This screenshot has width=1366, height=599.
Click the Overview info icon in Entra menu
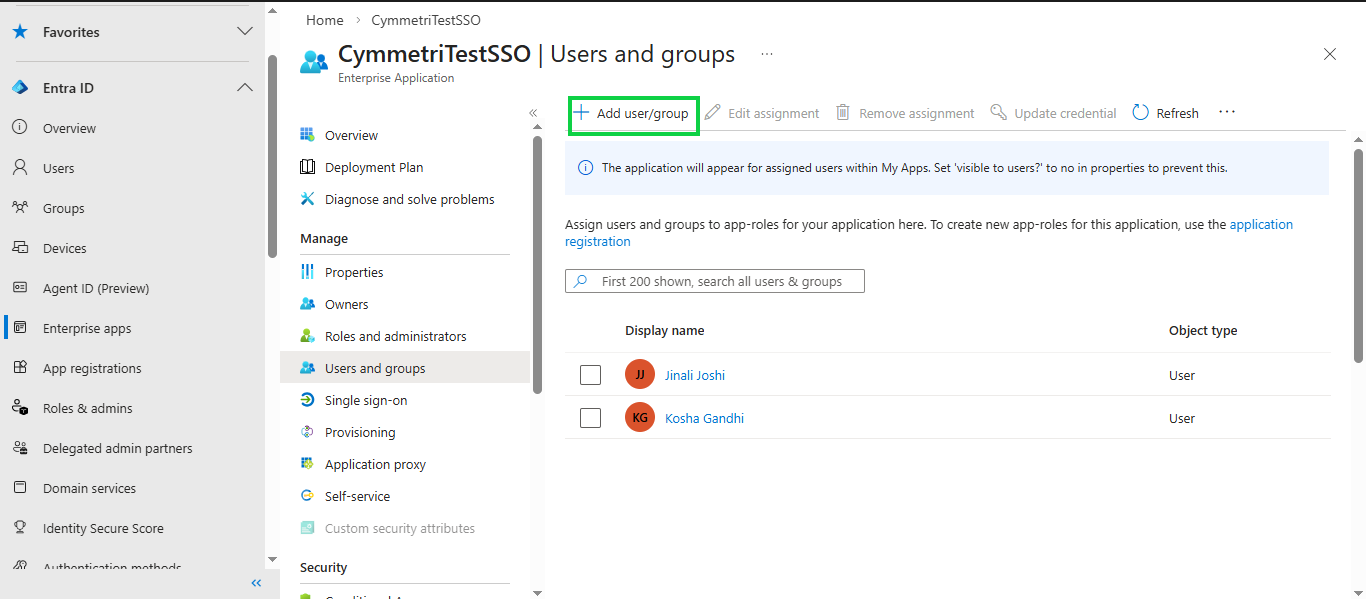click(x=19, y=128)
